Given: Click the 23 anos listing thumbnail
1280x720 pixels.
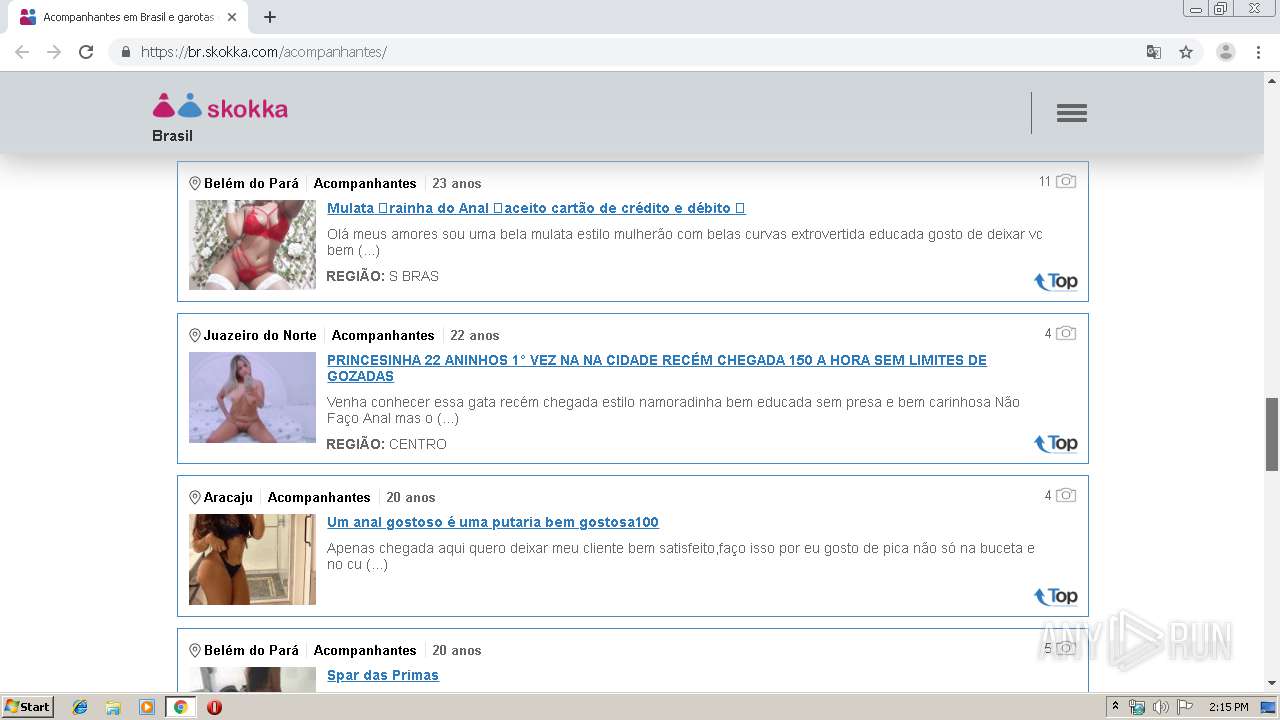Looking at the screenshot, I should [x=252, y=245].
